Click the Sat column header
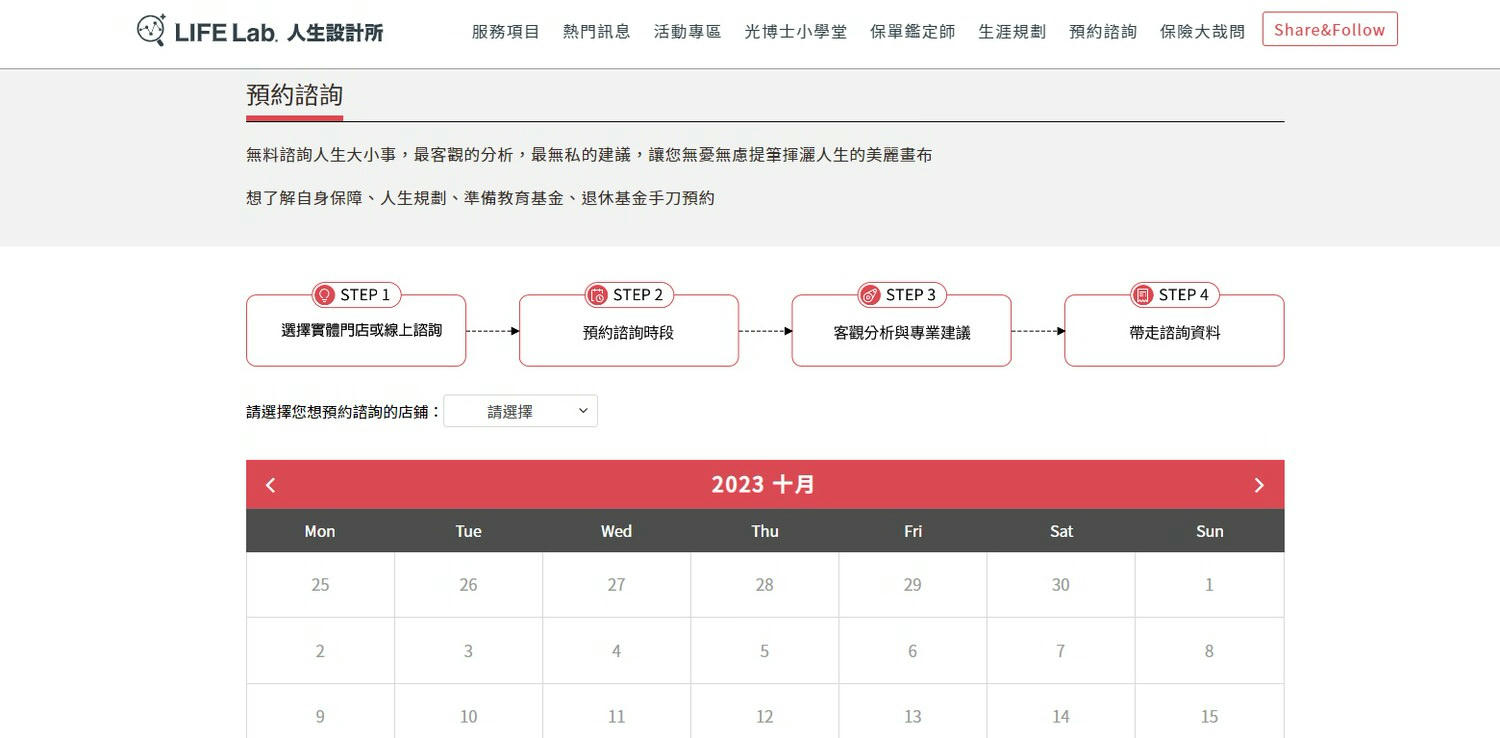Screen dimensions: 1500x738 pos(1061,531)
